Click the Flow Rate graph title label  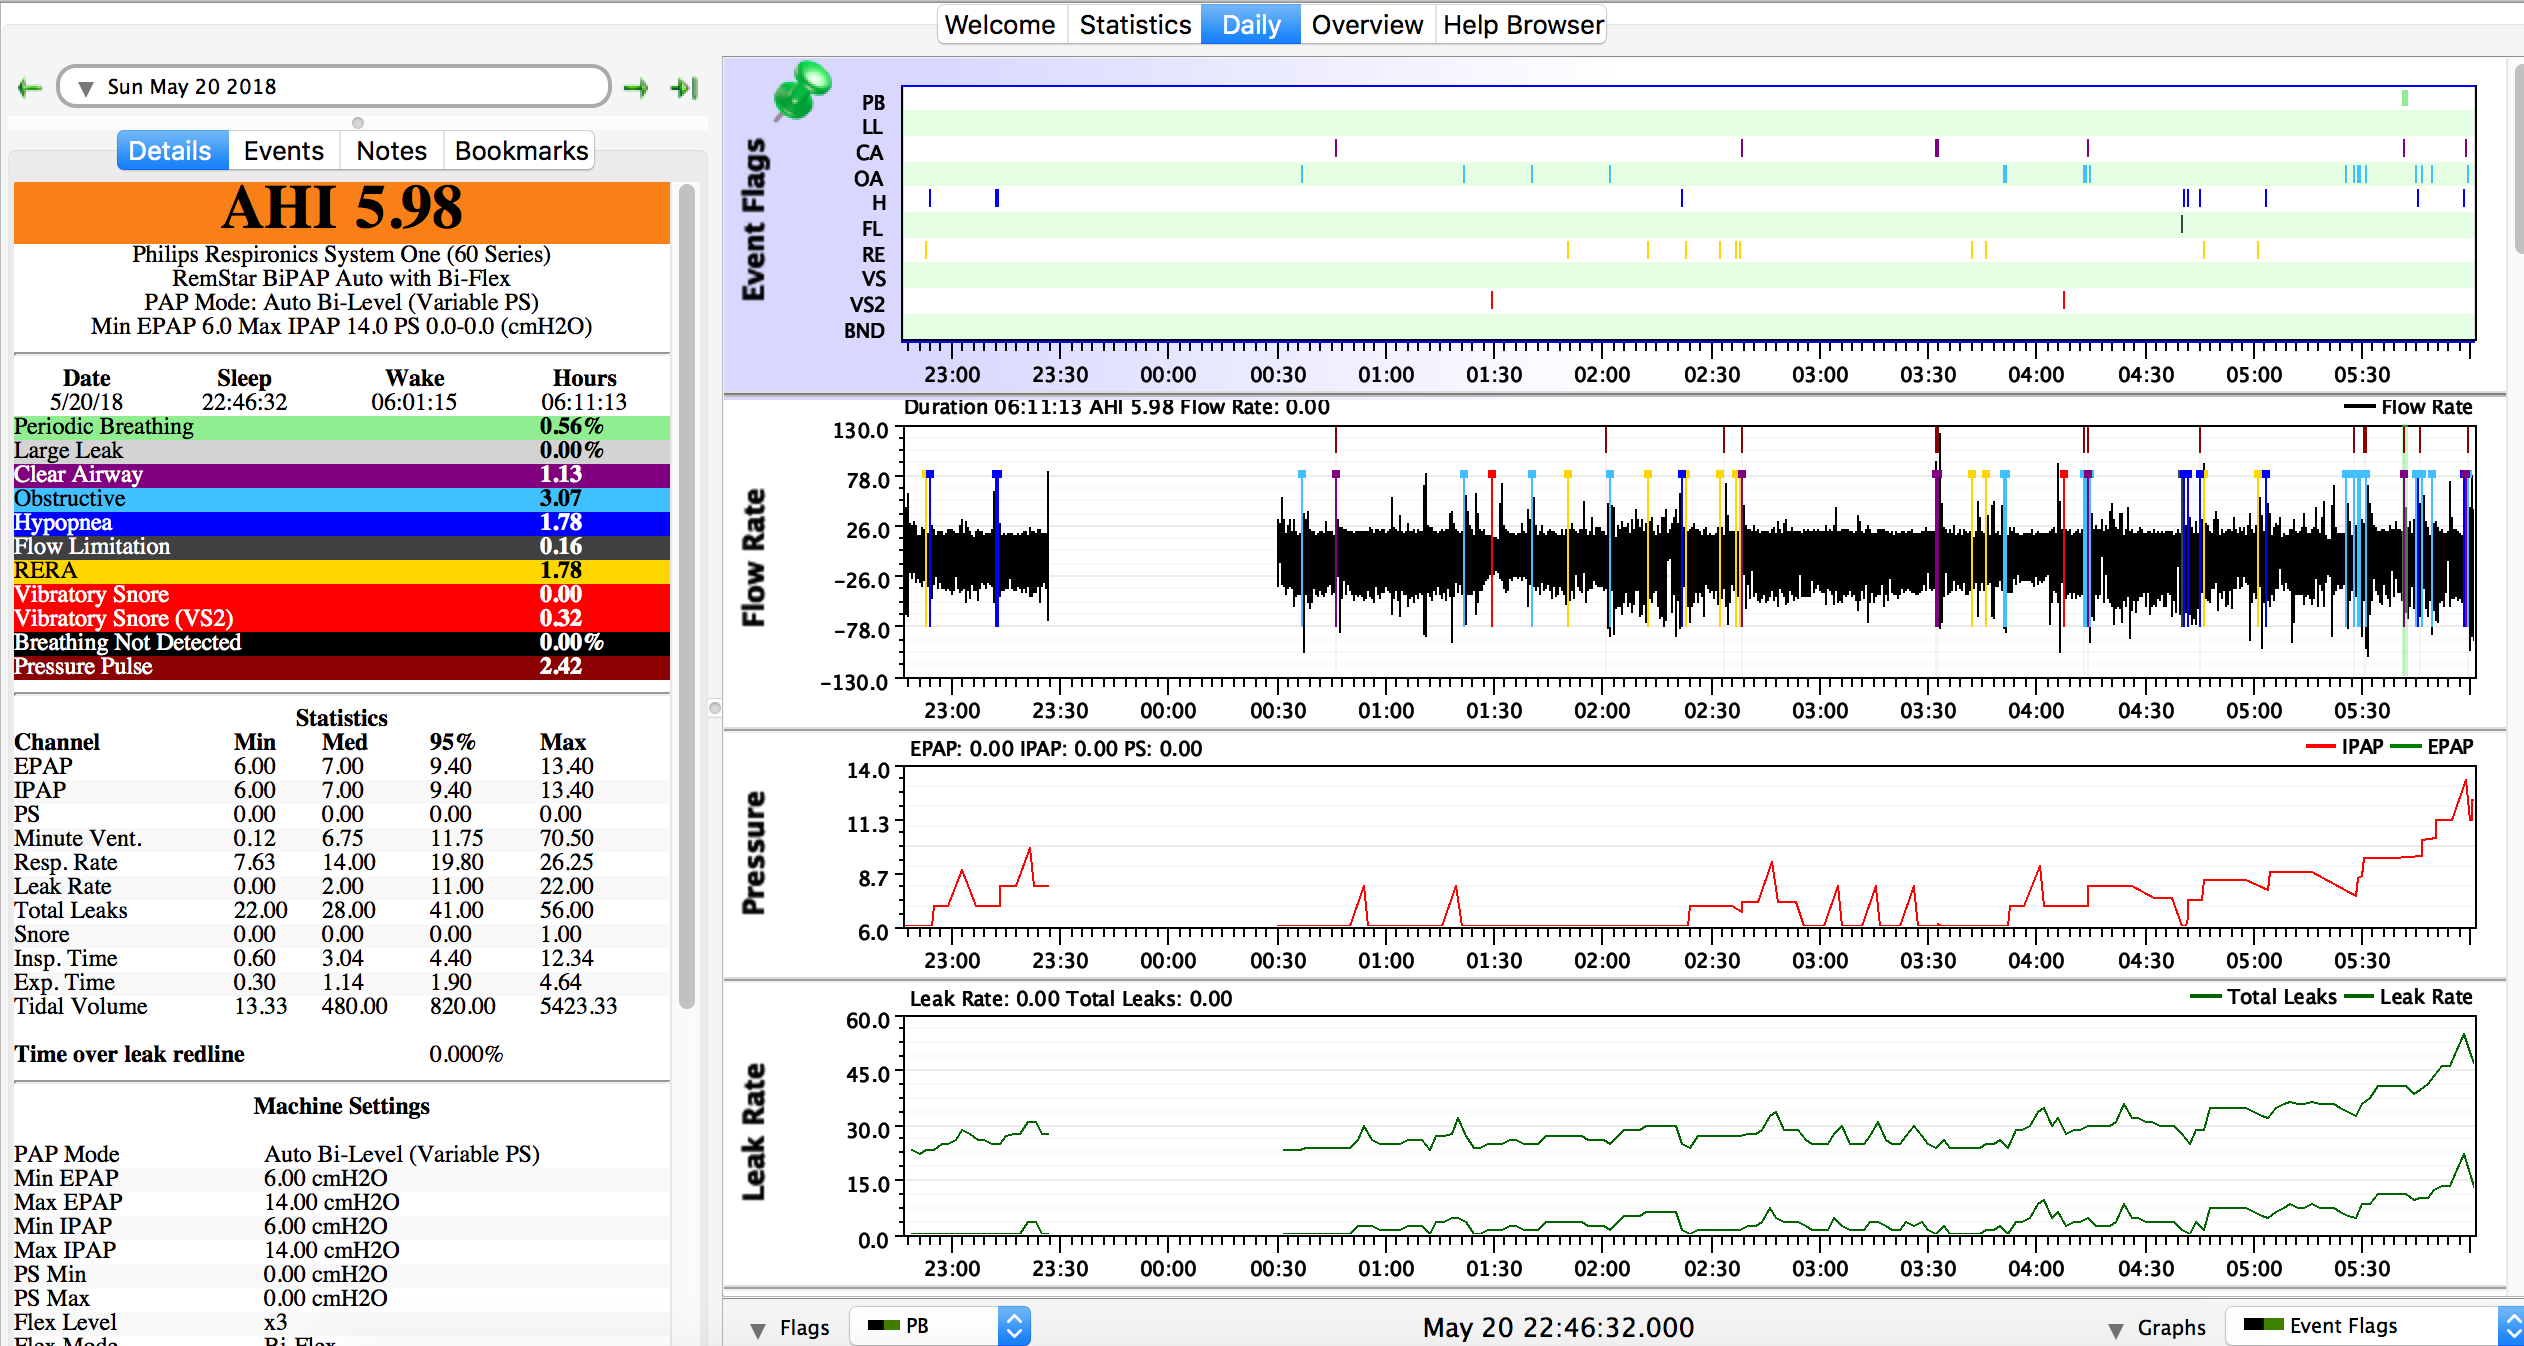753,558
